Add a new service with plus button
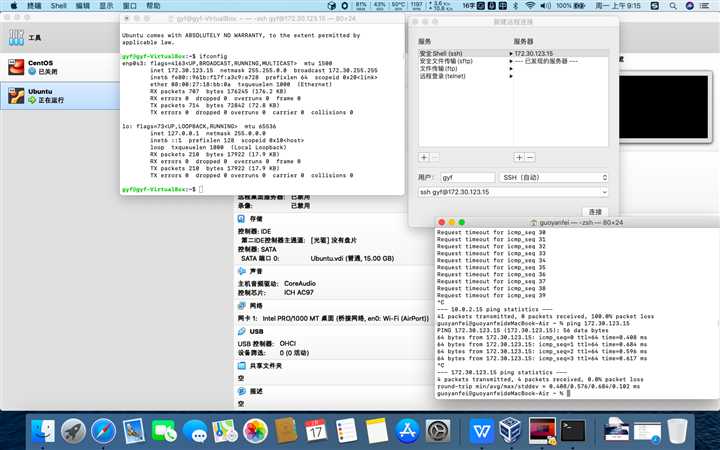Viewport: 720px width, 450px height. [x=424, y=158]
